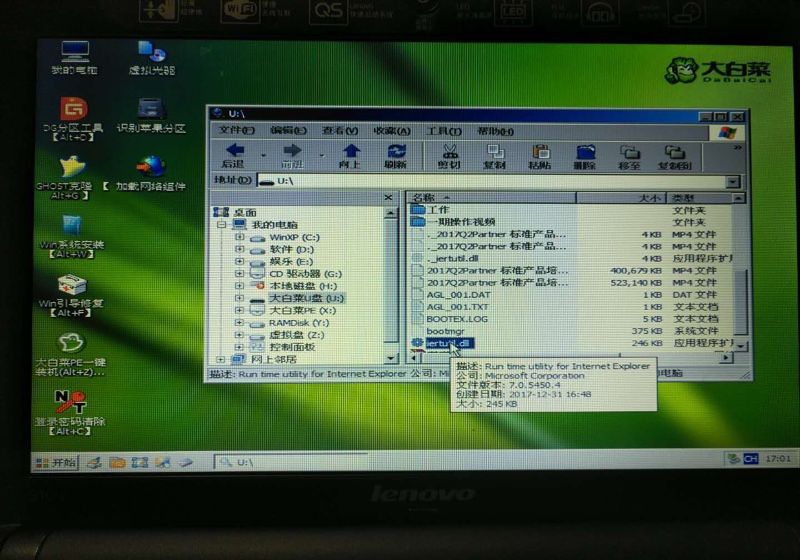Click the U:\ address field
This screenshot has height=560, width=800.
point(492,181)
